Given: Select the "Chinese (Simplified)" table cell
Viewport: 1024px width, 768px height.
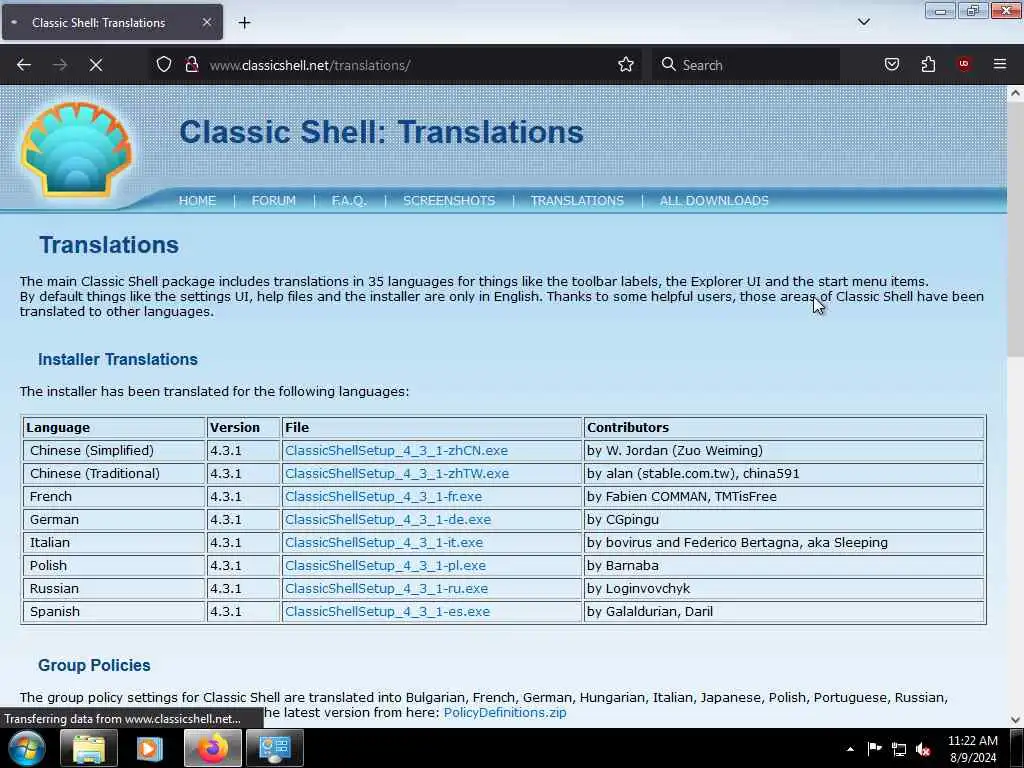Looking at the screenshot, I should pos(114,451).
